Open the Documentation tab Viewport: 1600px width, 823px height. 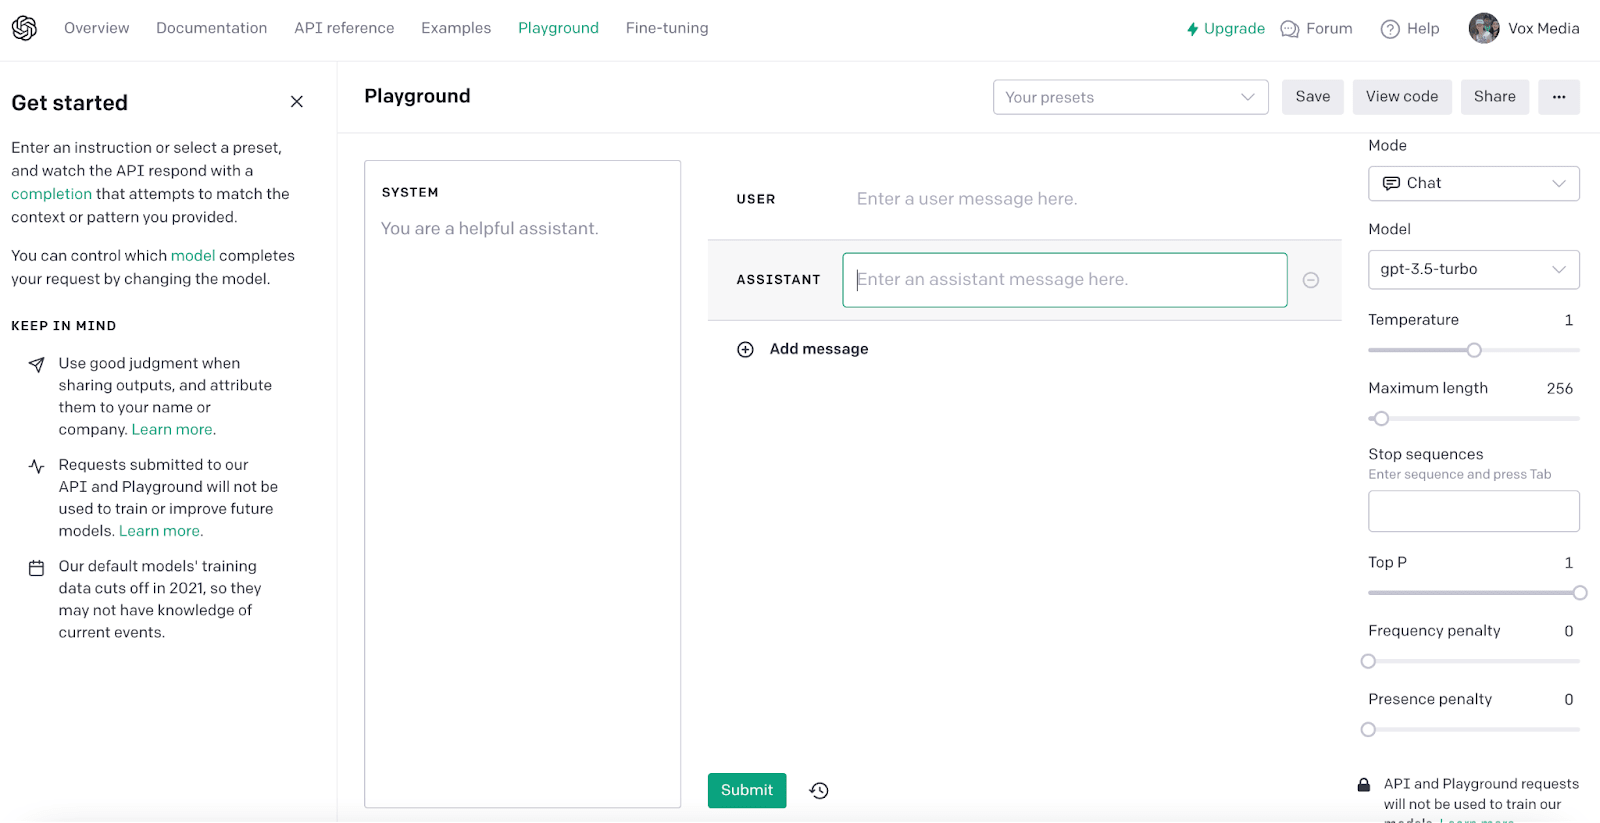pyautogui.click(x=212, y=28)
